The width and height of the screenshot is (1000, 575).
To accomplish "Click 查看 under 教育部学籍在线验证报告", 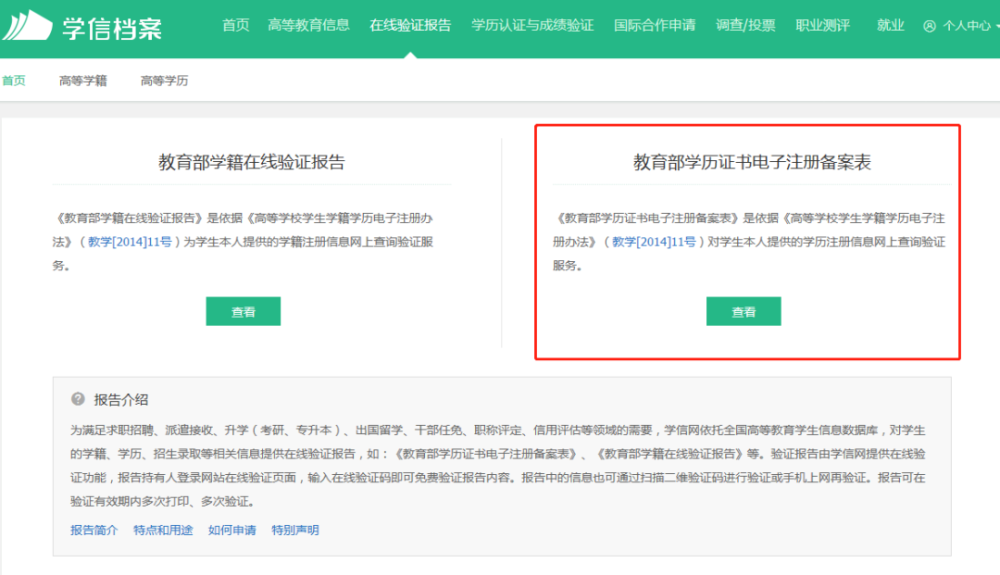I will point(243,311).
